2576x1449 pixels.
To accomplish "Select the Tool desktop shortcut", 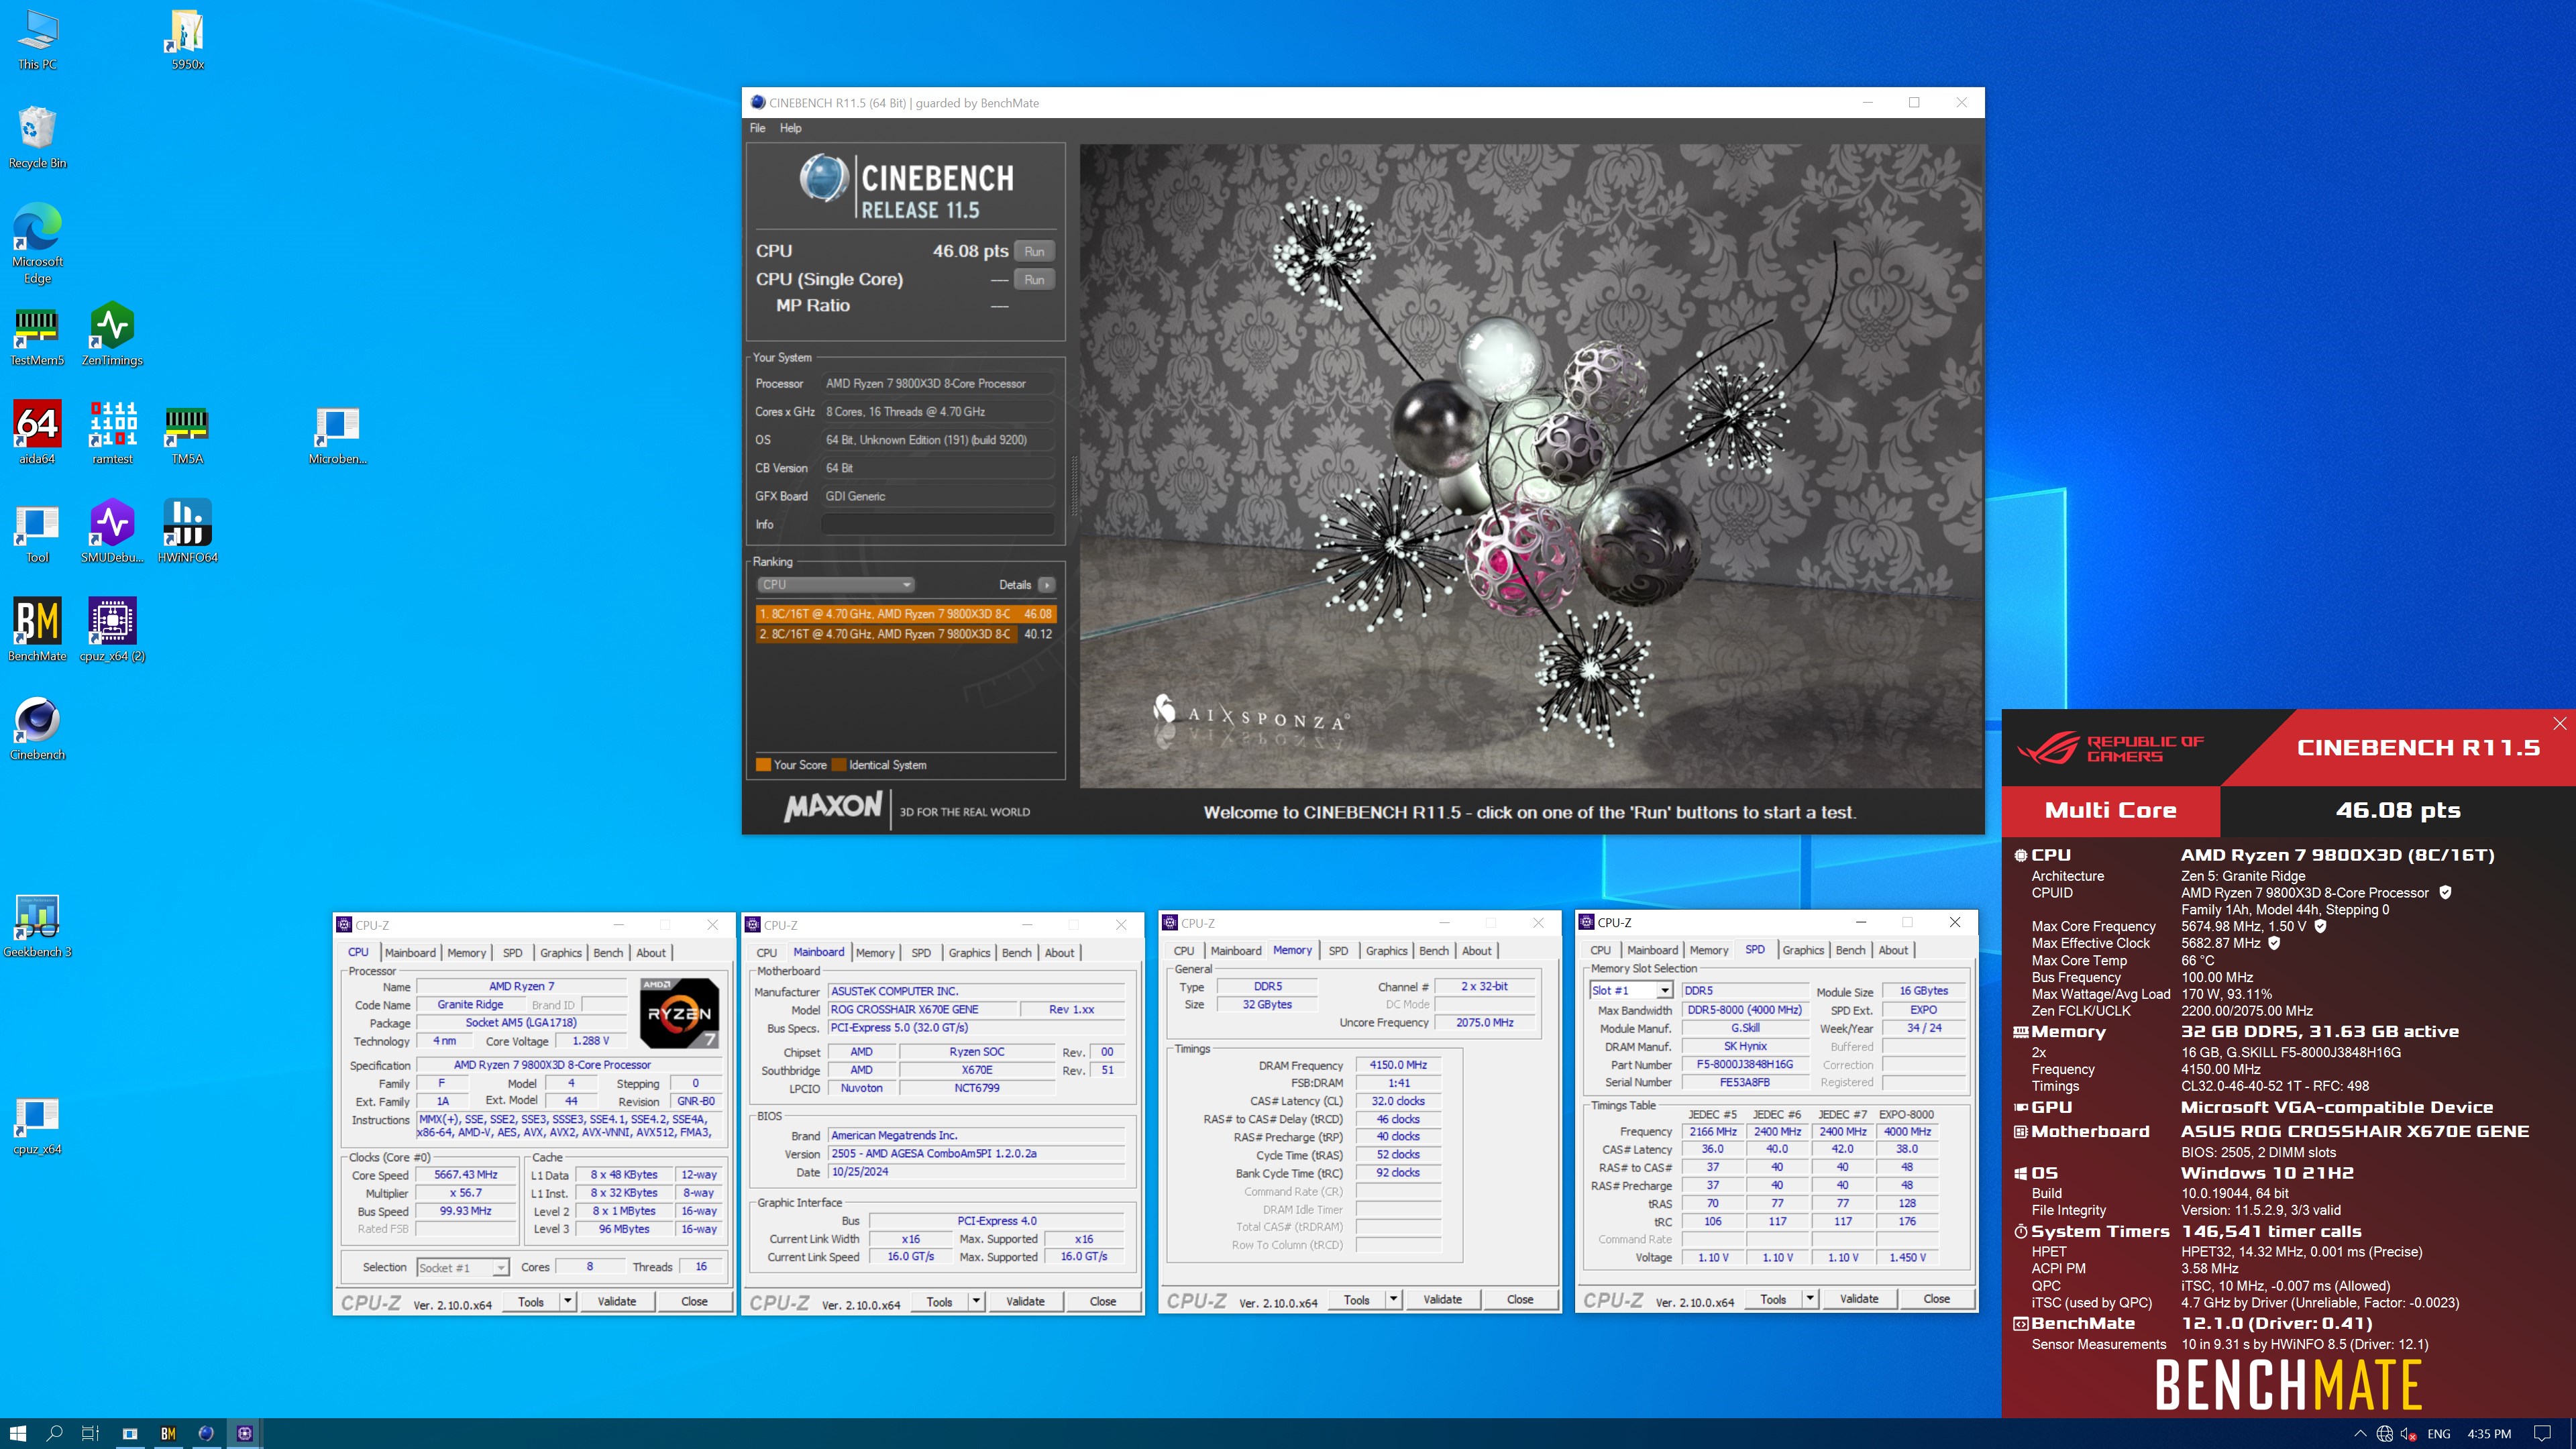I will pyautogui.click(x=37, y=532).
